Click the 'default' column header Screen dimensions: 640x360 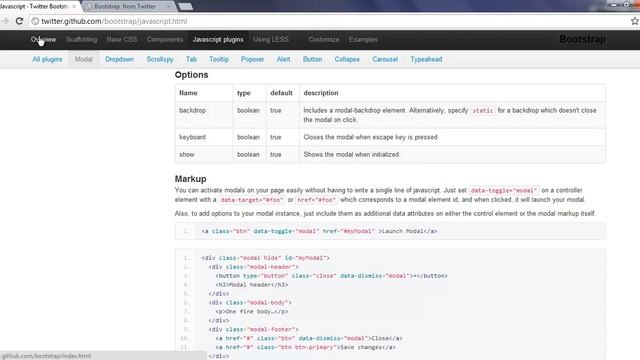(281, 93)
